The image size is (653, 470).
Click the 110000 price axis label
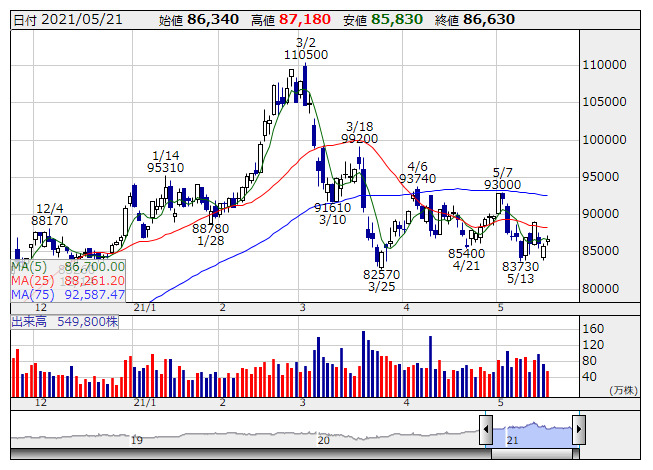[604, 65]
